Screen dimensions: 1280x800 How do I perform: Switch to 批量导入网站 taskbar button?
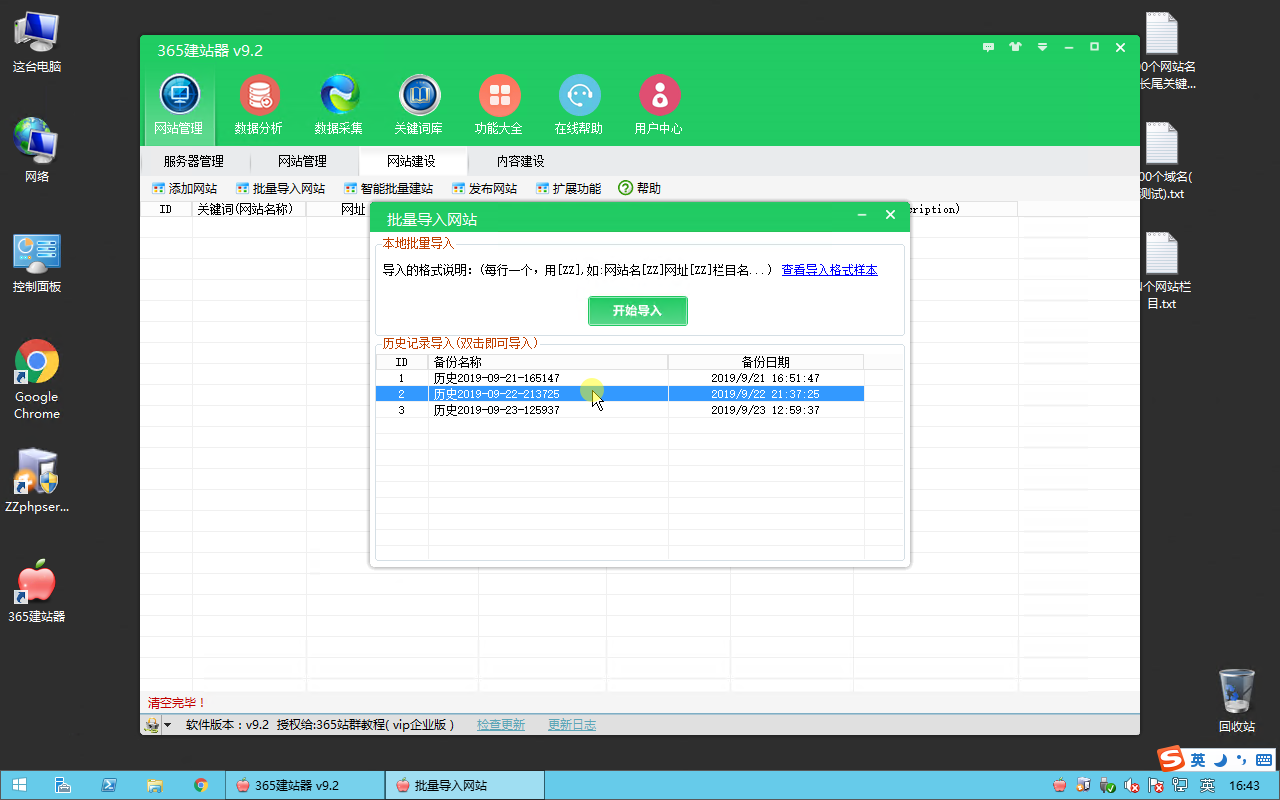click(x=465, y=785)
